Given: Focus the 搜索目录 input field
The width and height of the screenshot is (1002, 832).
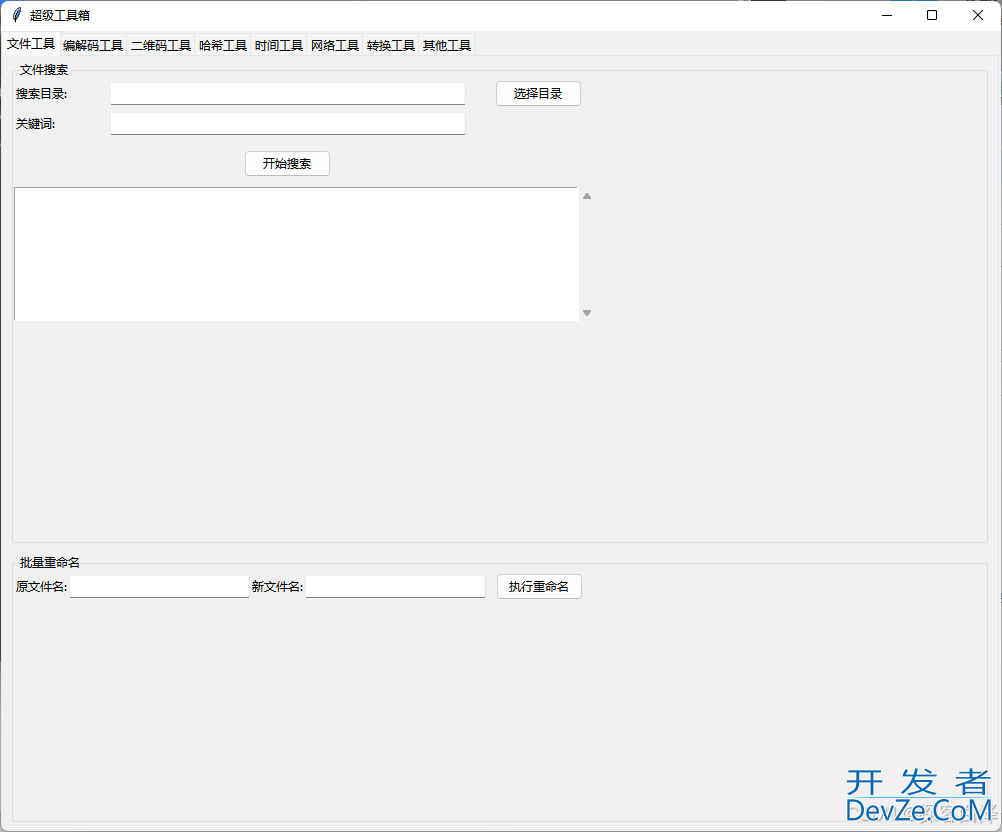Looking at the screenshot, I should (288, 94).
